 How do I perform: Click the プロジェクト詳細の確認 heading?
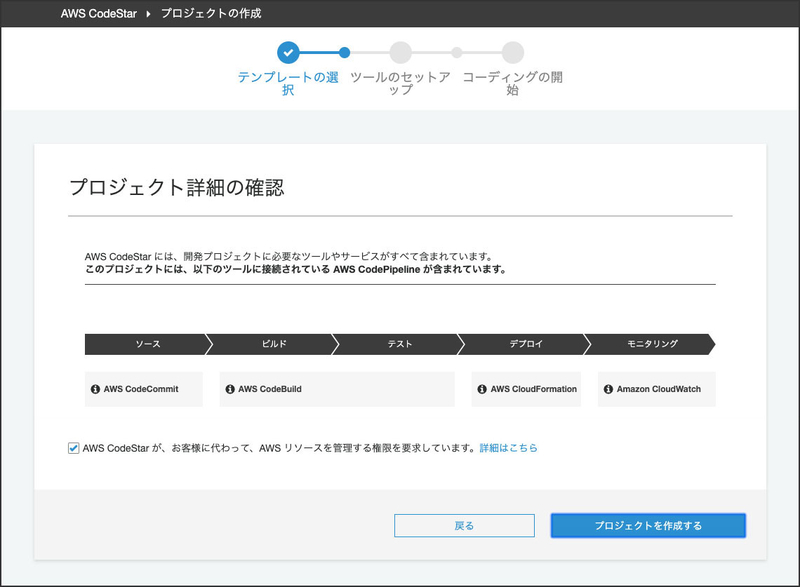coord(177,188)
